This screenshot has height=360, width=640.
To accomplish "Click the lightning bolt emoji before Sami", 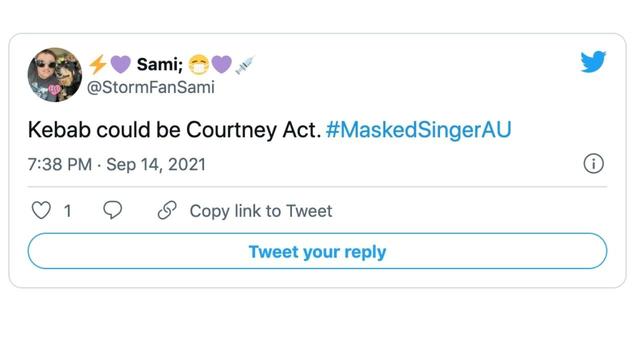I will pyautogui.click(x=97, y=64).
